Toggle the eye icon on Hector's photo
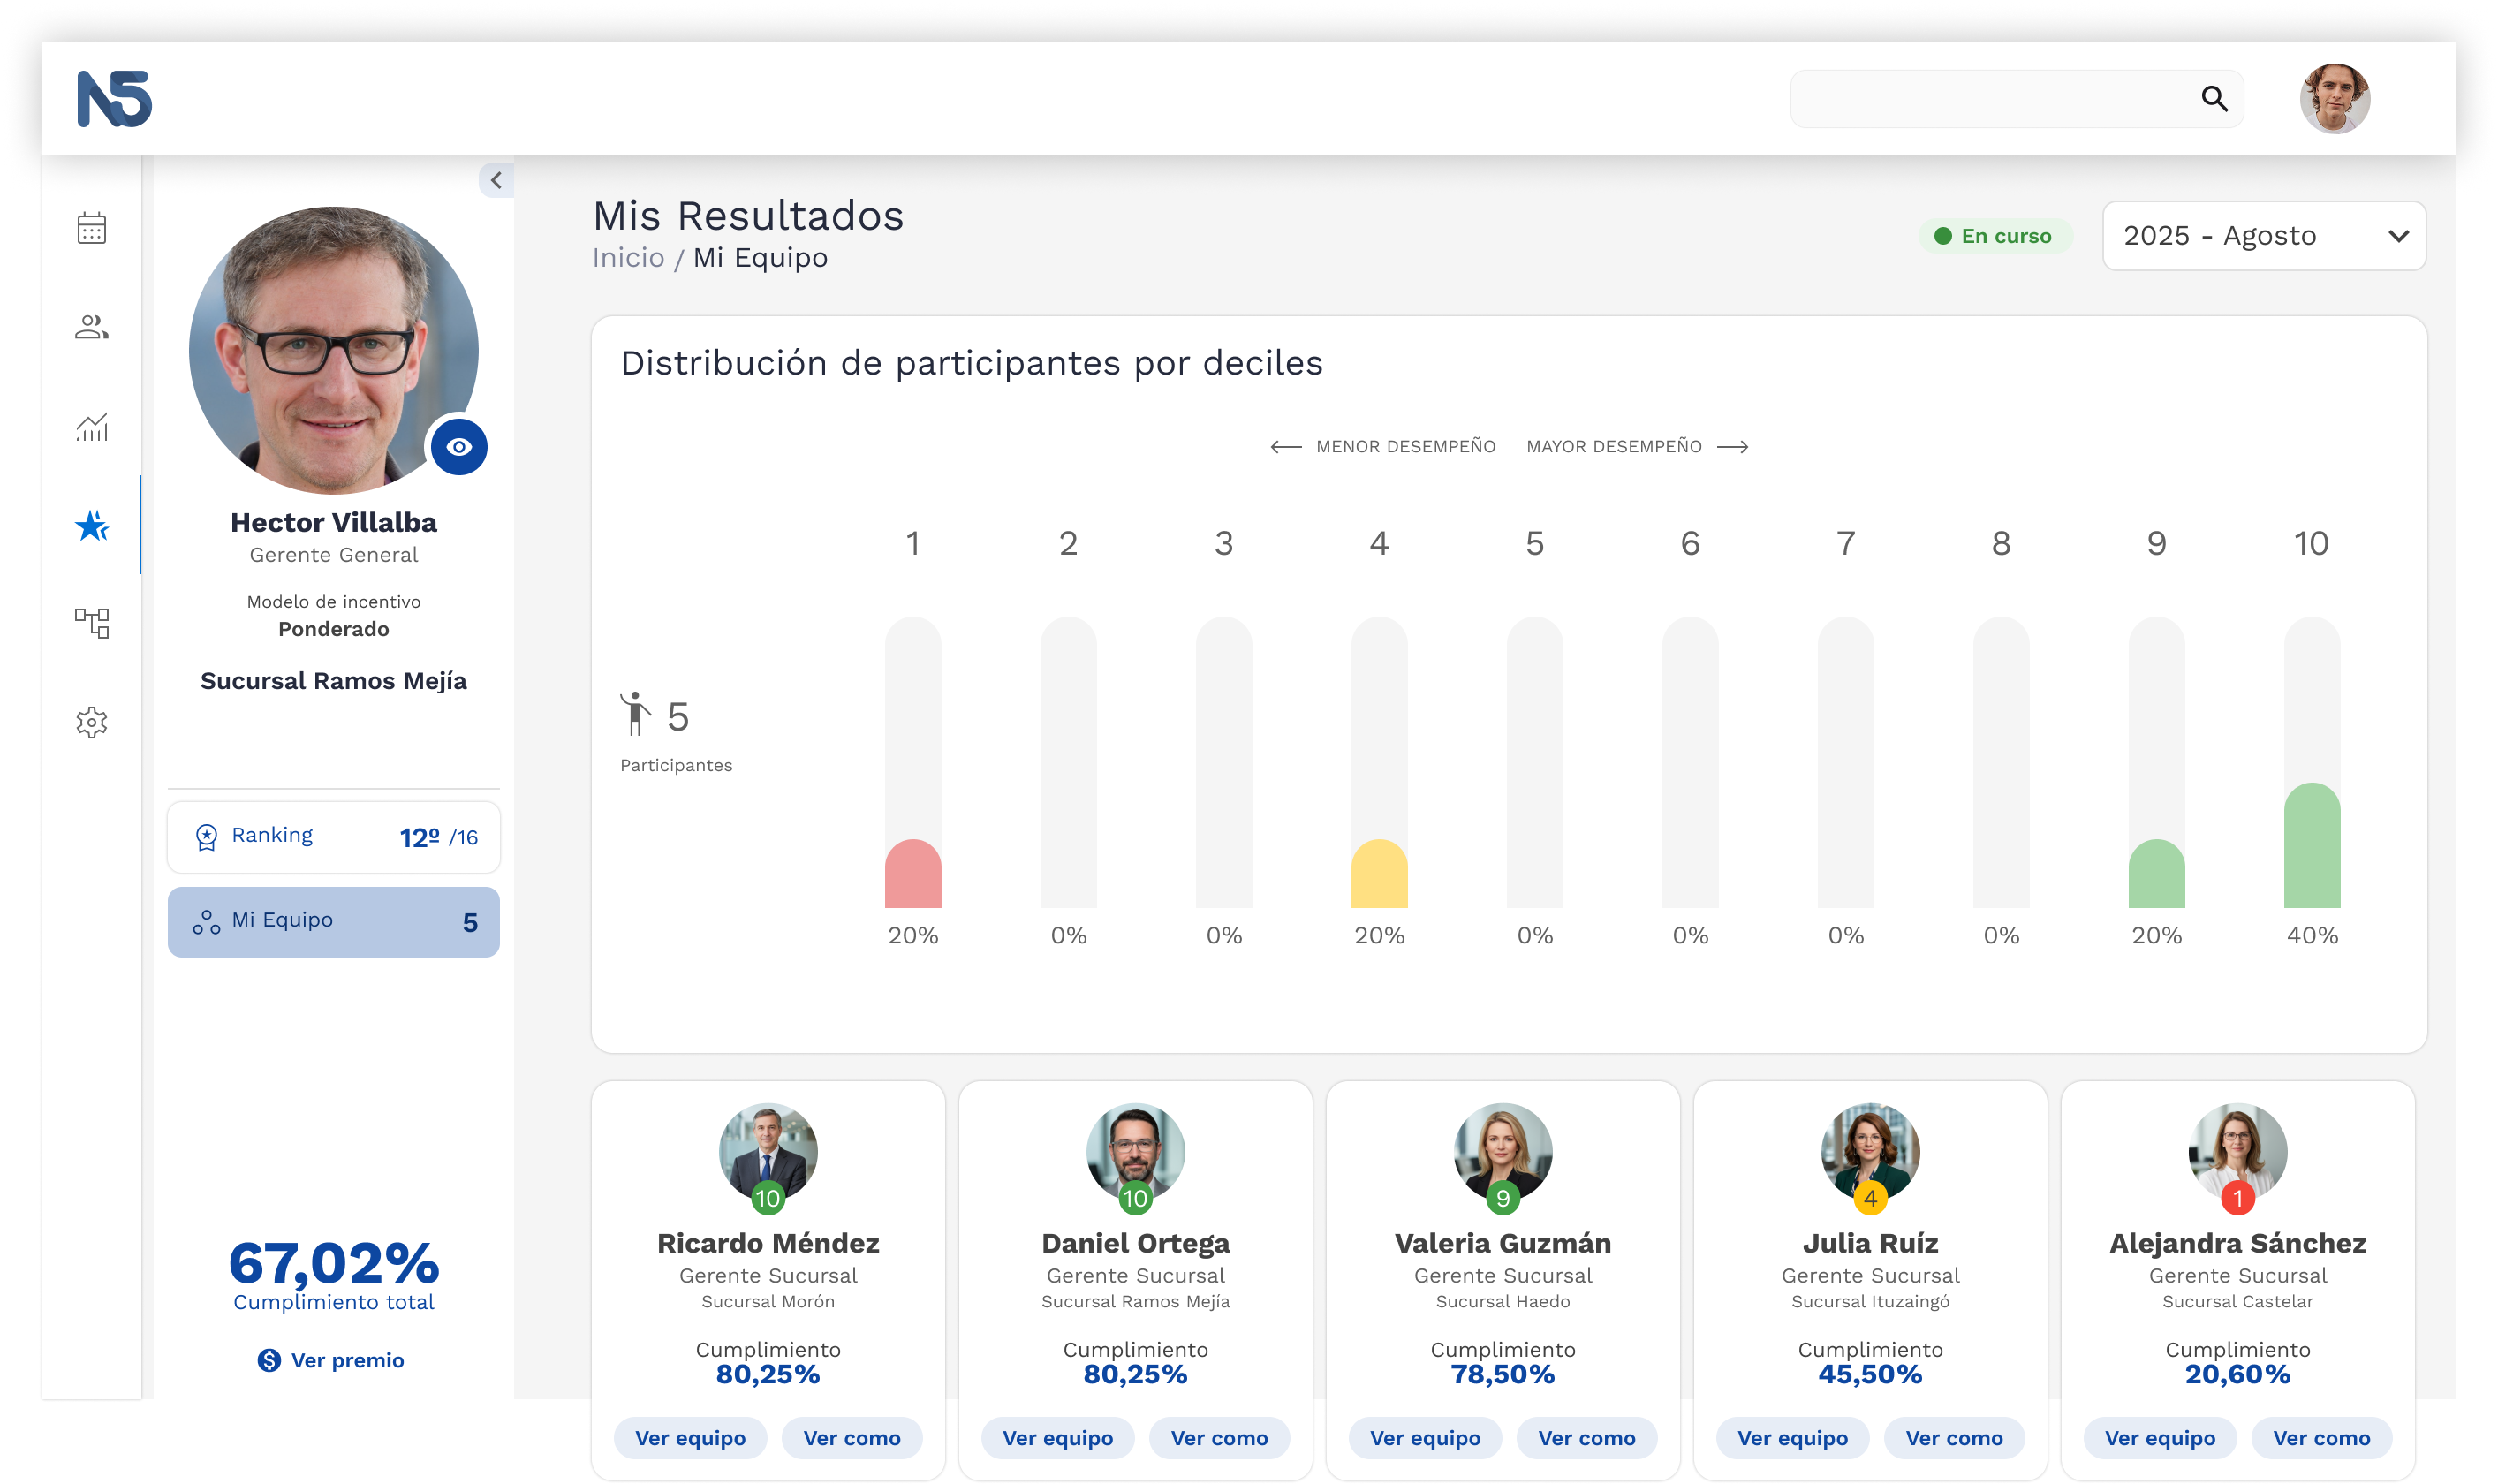The width and height of the screenshot is (2498, 1484). pyautogui.click(x=459, y=446)
